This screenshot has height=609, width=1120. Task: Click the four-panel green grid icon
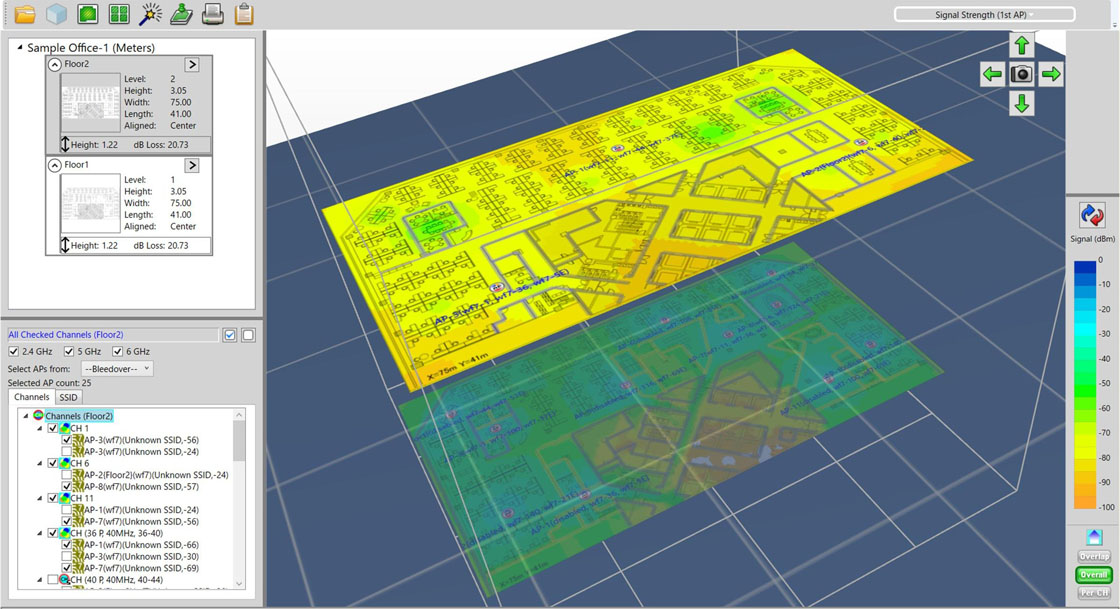(x=119, y=14)
